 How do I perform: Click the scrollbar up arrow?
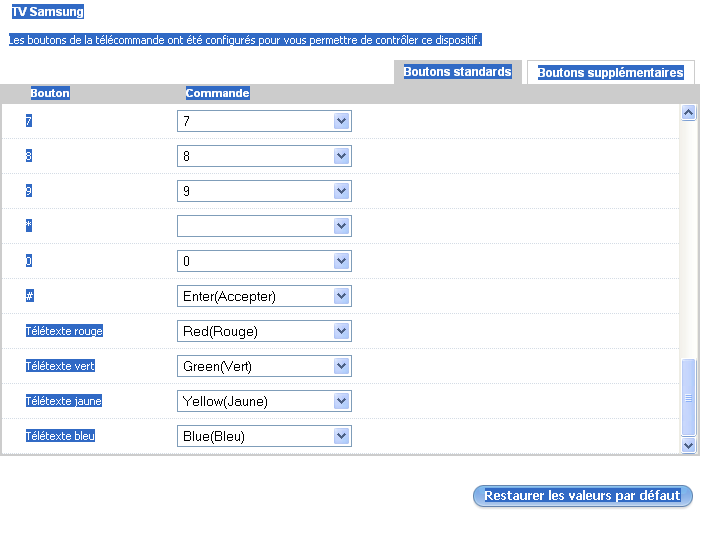(688, 113)
